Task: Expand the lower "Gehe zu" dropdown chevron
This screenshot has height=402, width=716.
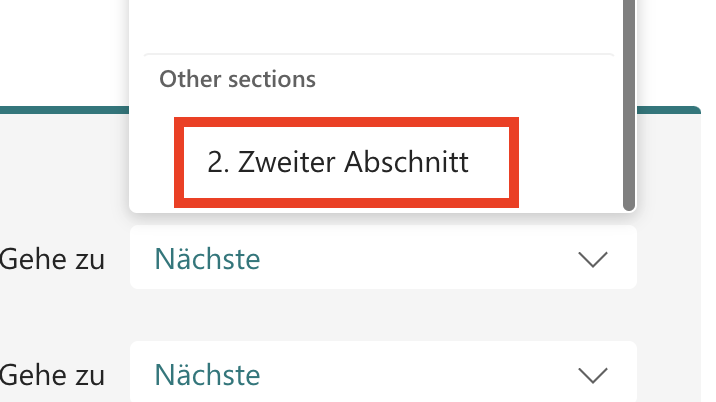Action: pos(593,375)
